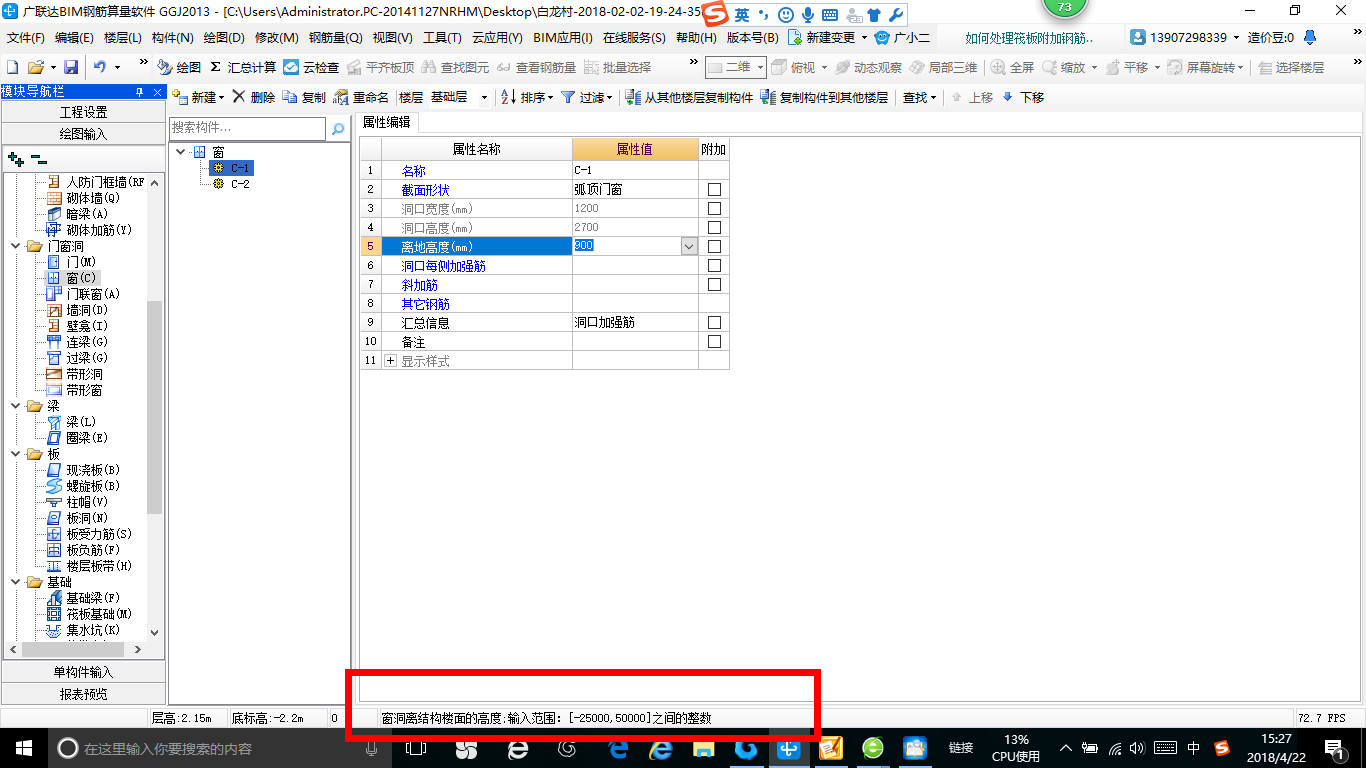Select 门联窗(A) in navigator tree

(x=93, y=294)
